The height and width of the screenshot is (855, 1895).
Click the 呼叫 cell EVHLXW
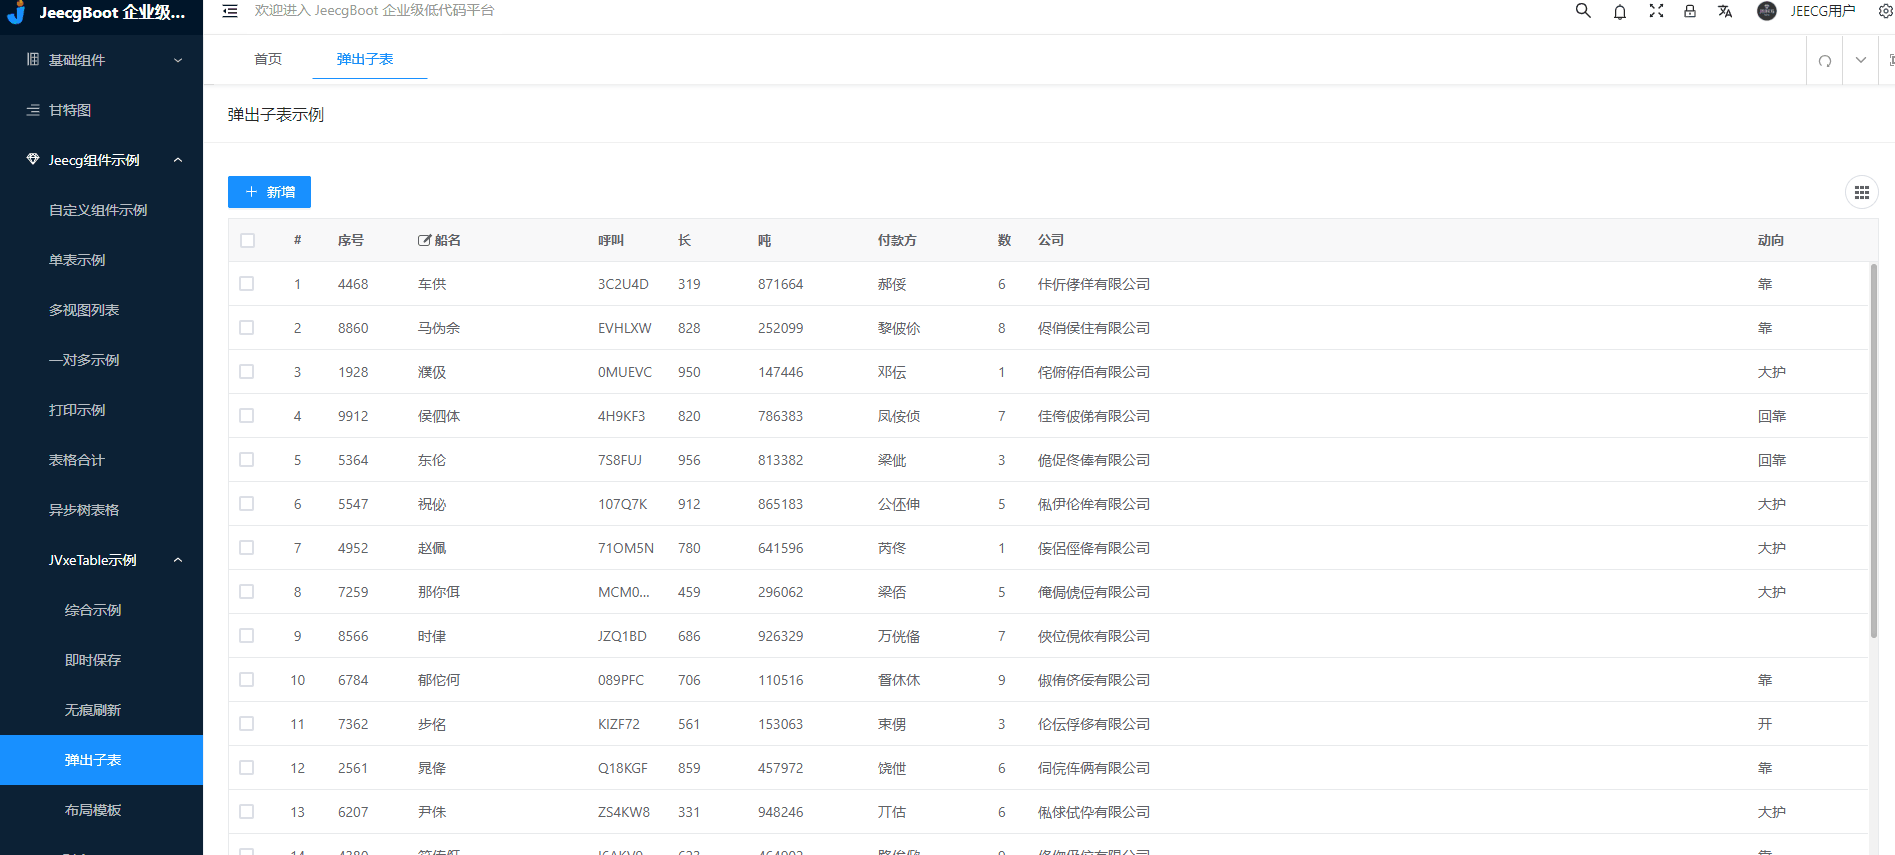(x=625, y=328)
